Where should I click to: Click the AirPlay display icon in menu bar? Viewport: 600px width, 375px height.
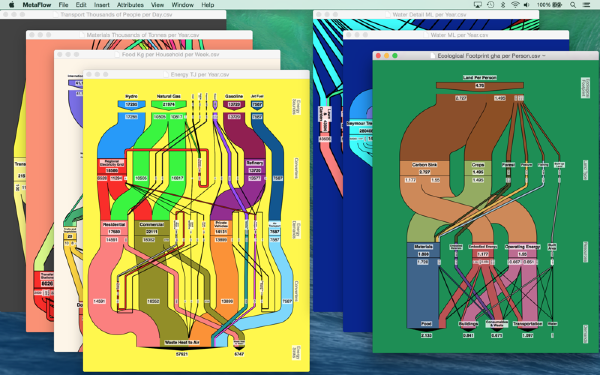point(478,5)
